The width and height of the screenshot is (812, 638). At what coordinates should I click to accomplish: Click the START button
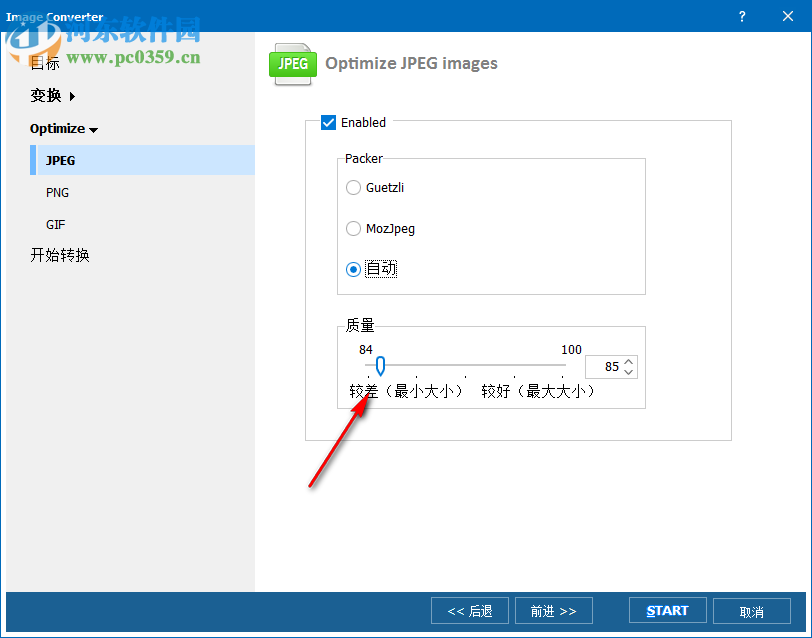click(667, 610)
